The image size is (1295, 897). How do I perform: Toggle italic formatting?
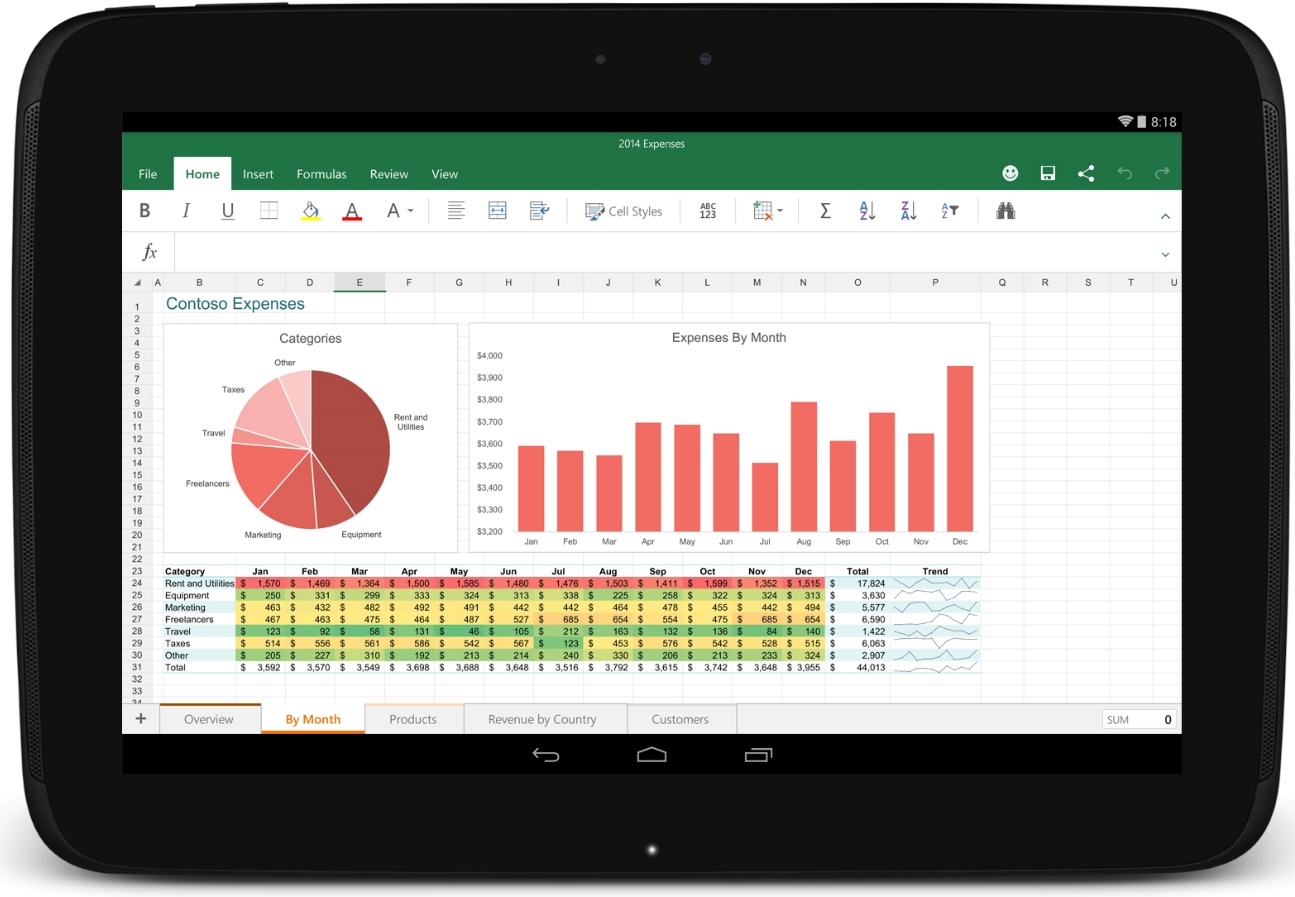pyautogui.click(x=186, y=210)
